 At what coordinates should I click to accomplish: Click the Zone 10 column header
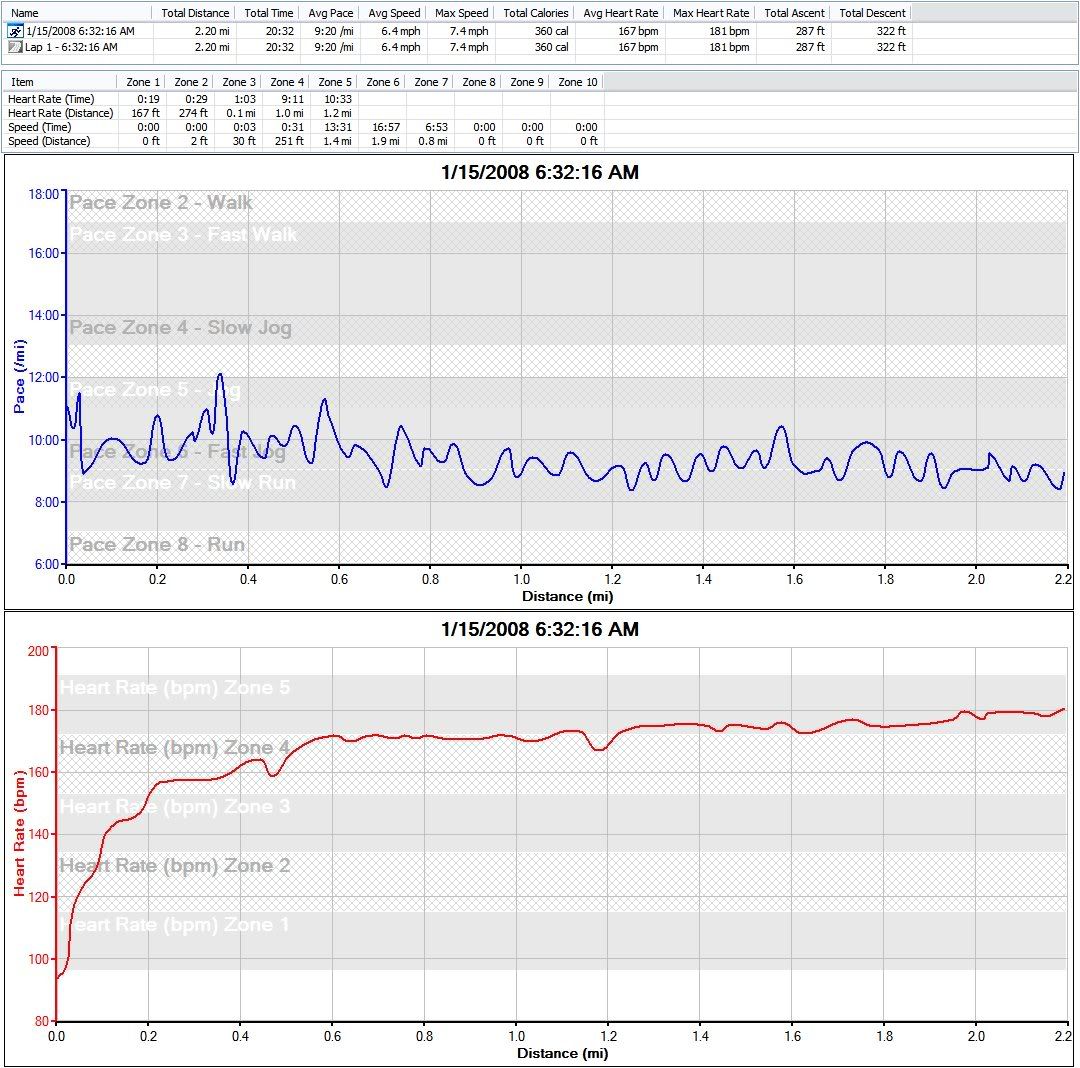577,82
